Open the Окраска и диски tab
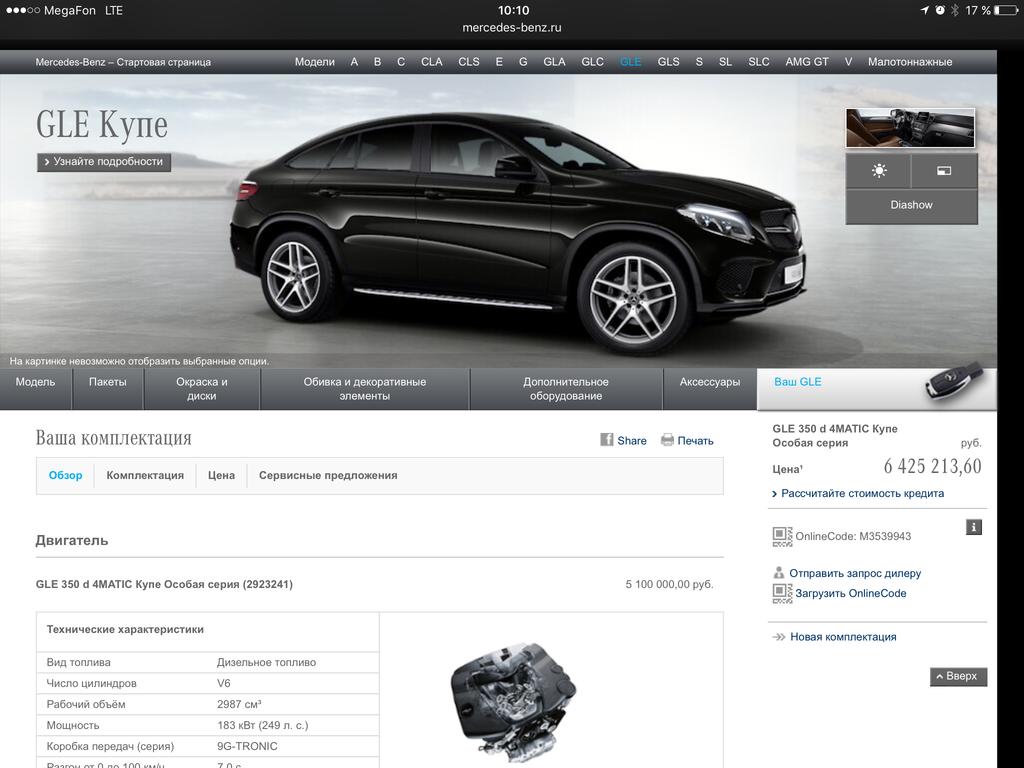Viewport: 1024px width, 768px height. [202, 389]
